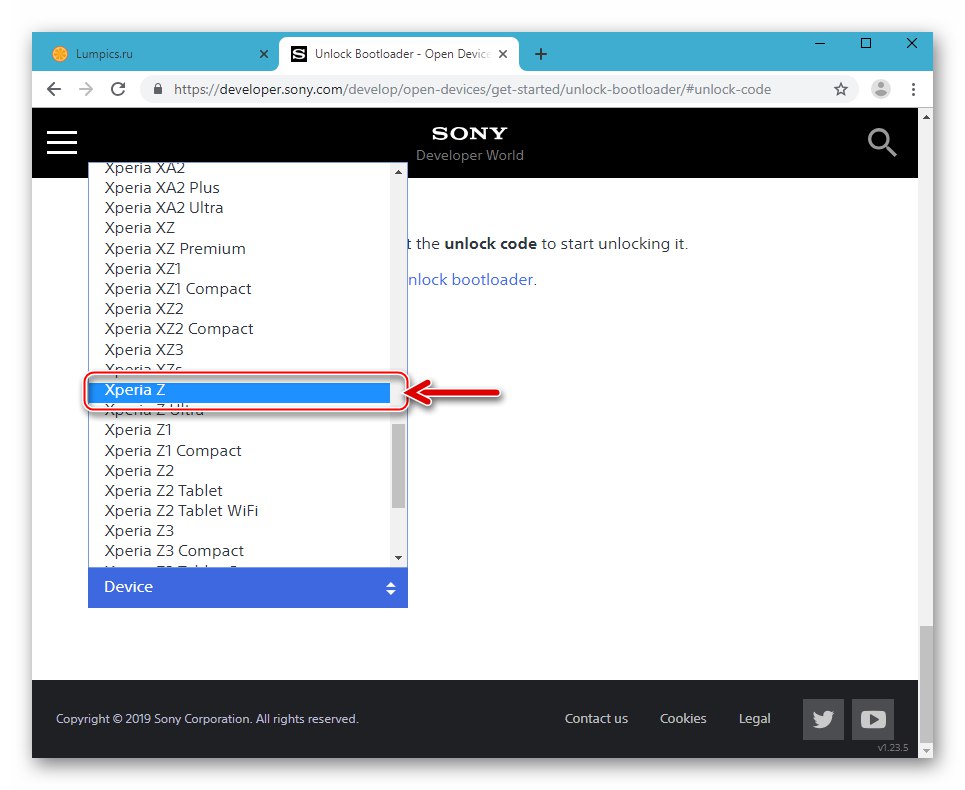Bookmark this page with the star icon
Viewport: 965px width, 790px height.
click(841, 89)
